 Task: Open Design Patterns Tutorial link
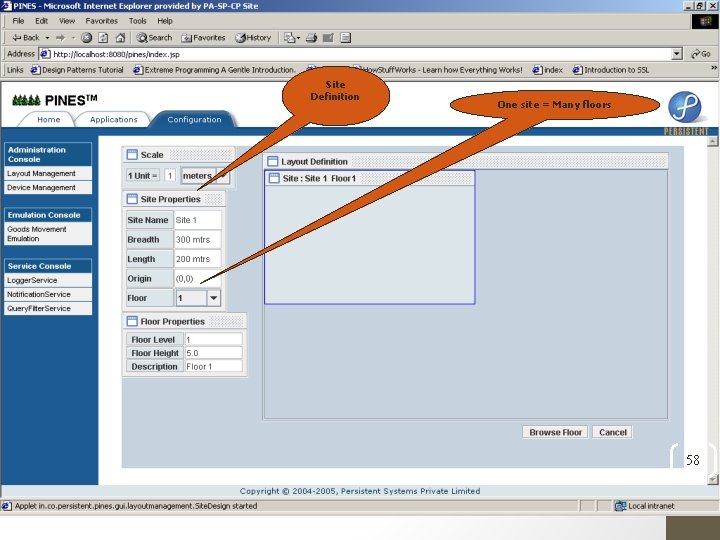(x=77, y=70)
